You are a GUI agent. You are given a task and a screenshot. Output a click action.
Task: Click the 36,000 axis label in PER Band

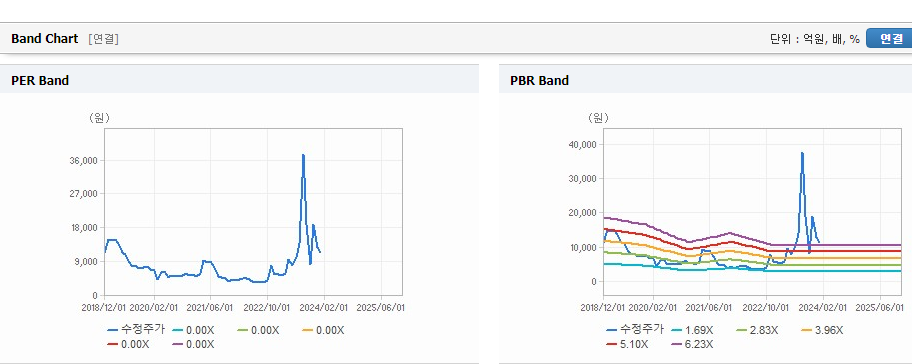point(83,160)
